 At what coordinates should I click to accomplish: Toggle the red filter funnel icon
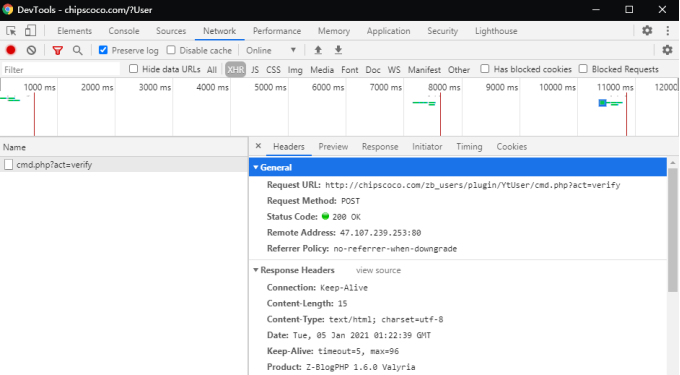[x=57, y=50]
